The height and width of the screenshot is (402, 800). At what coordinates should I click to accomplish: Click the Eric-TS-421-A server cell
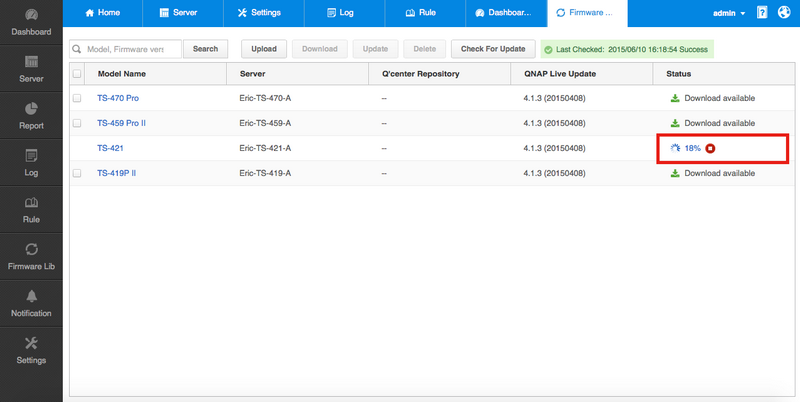pyautogui.click(x=265, y=148)
